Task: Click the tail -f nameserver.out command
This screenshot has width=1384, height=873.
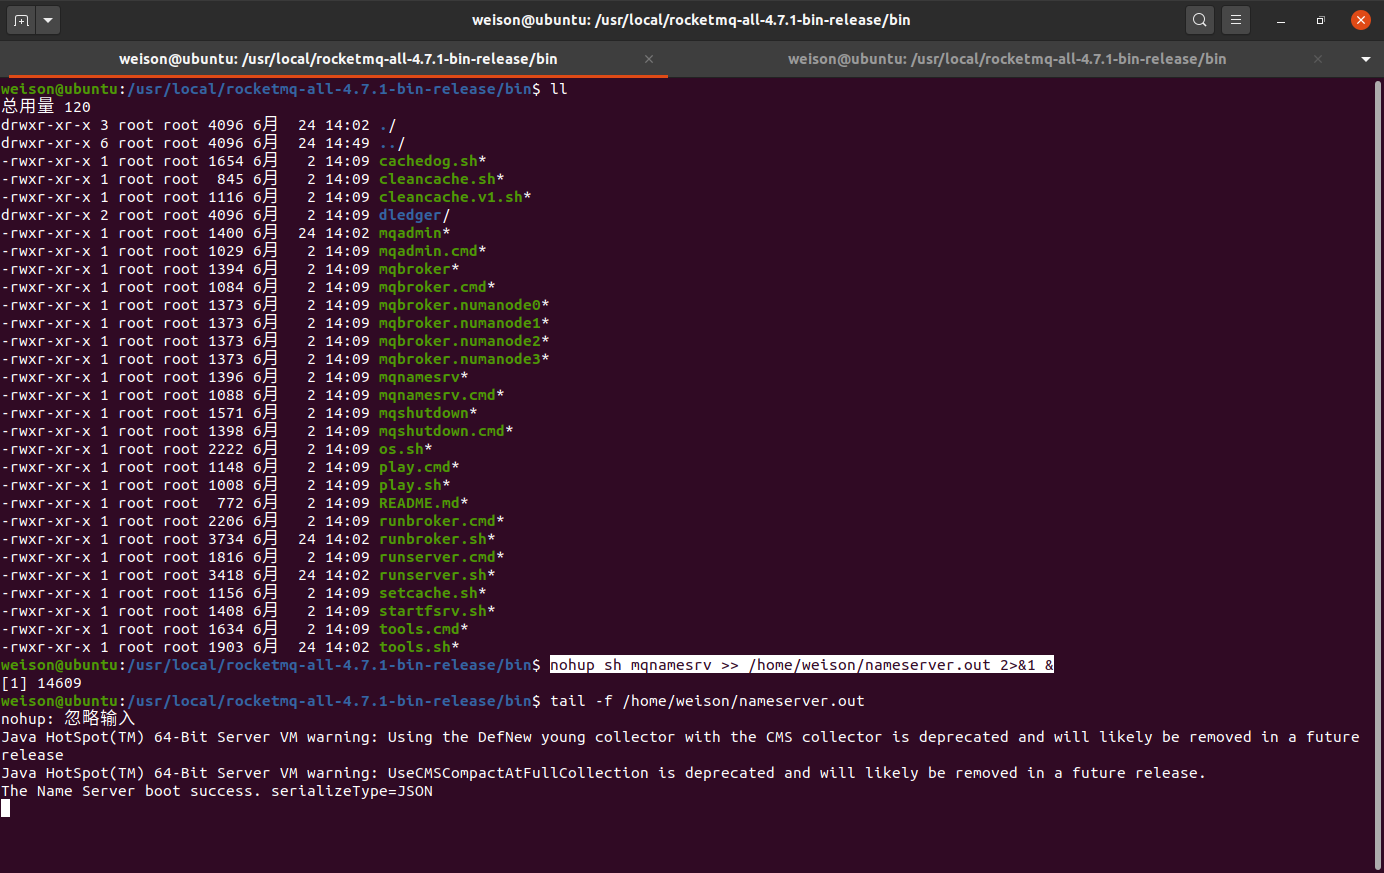Action: tap(707, 701)
